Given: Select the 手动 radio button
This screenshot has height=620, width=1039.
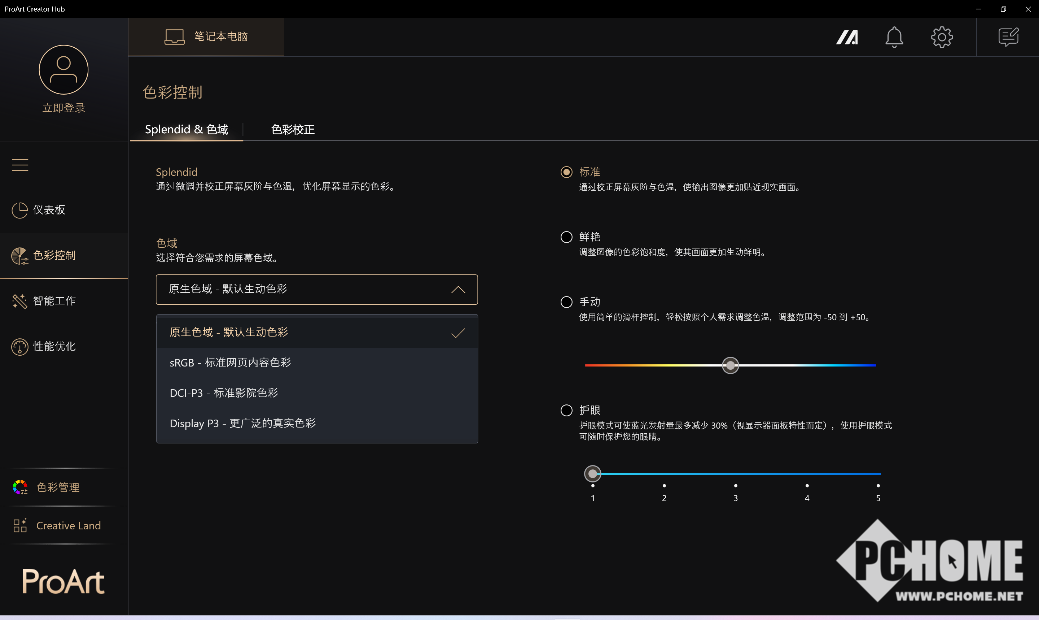Looking at the screenshot, I should 567,302.
